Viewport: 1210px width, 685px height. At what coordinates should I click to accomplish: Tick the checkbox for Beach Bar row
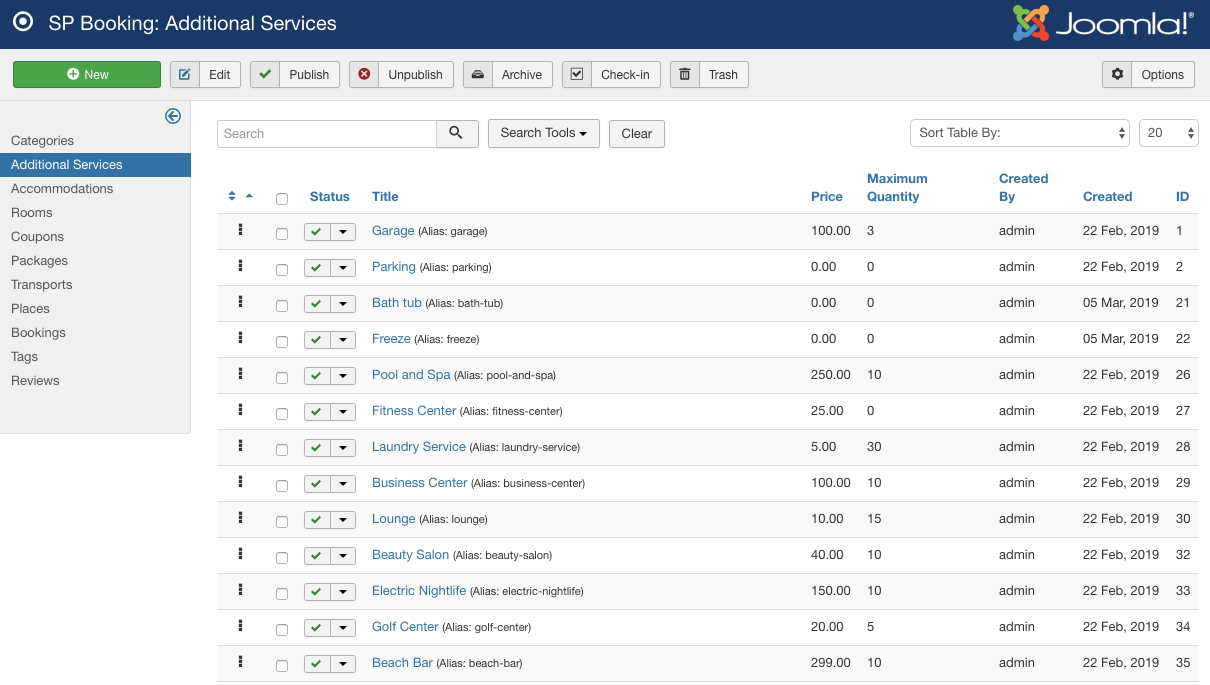[282, 666]
